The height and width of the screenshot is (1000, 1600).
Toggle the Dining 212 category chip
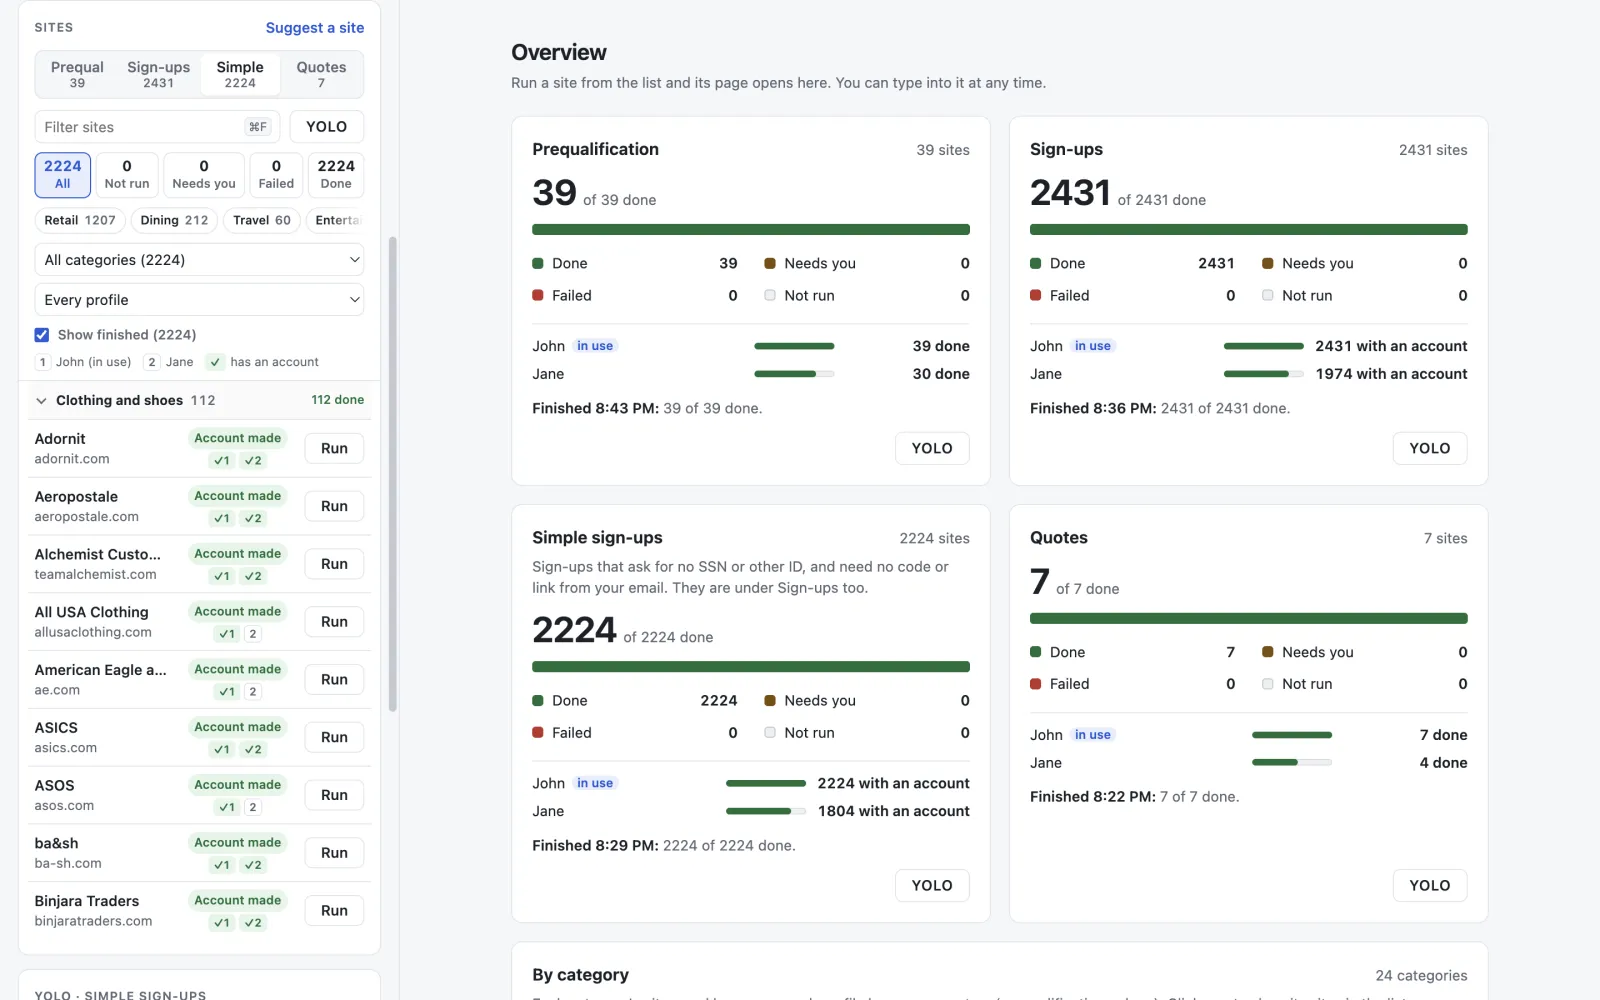pos(174,220)
